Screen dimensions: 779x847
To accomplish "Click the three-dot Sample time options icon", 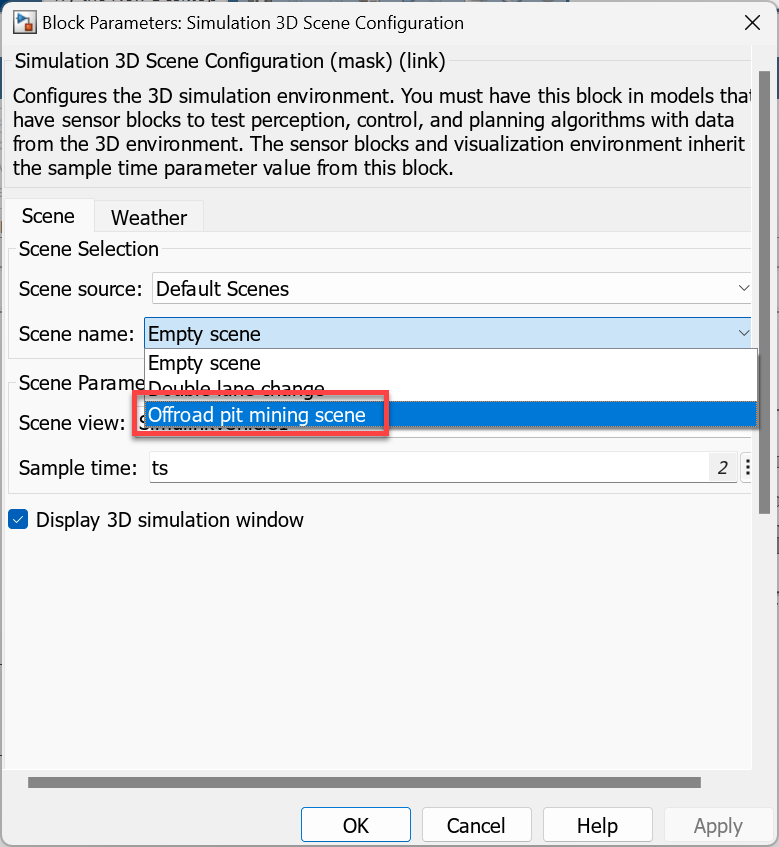I will pos(747,466).
